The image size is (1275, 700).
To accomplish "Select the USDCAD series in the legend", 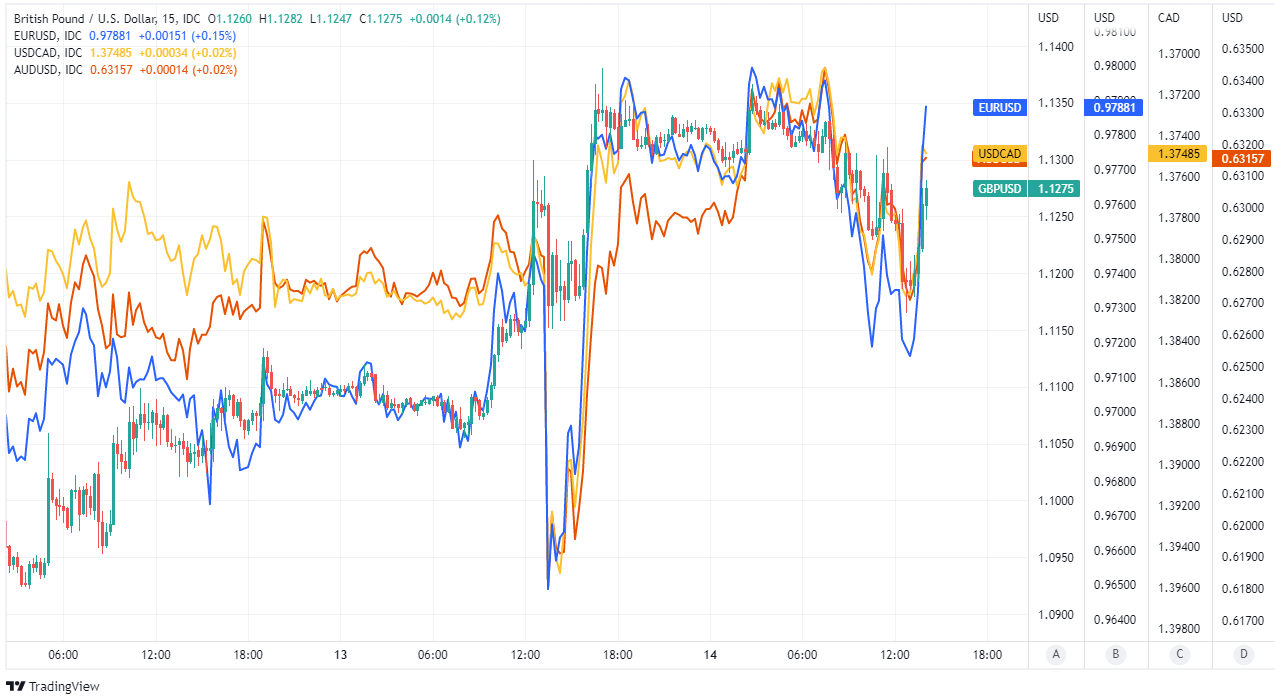I will pyautogui.click(x=48, y=53).
